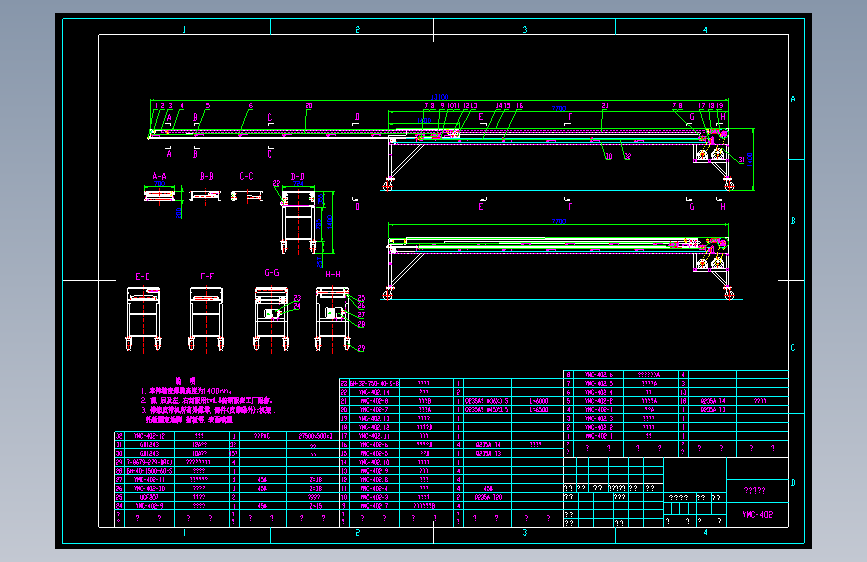
Task: Click the B-B section view title
Action: coord(207,176)
